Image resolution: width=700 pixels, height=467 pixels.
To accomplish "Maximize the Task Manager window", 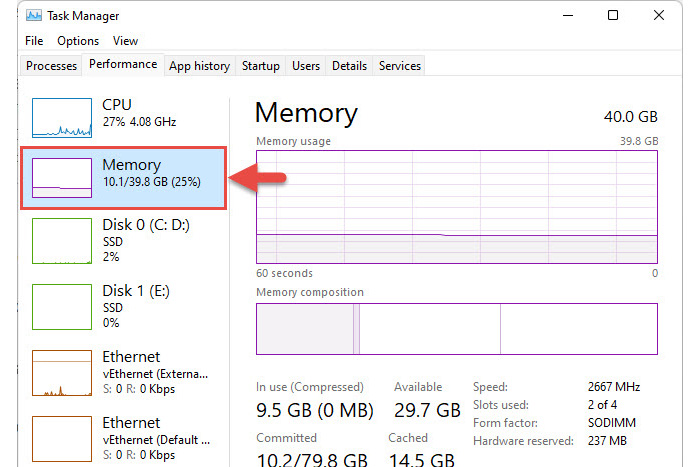I will (x=613, y=16).
